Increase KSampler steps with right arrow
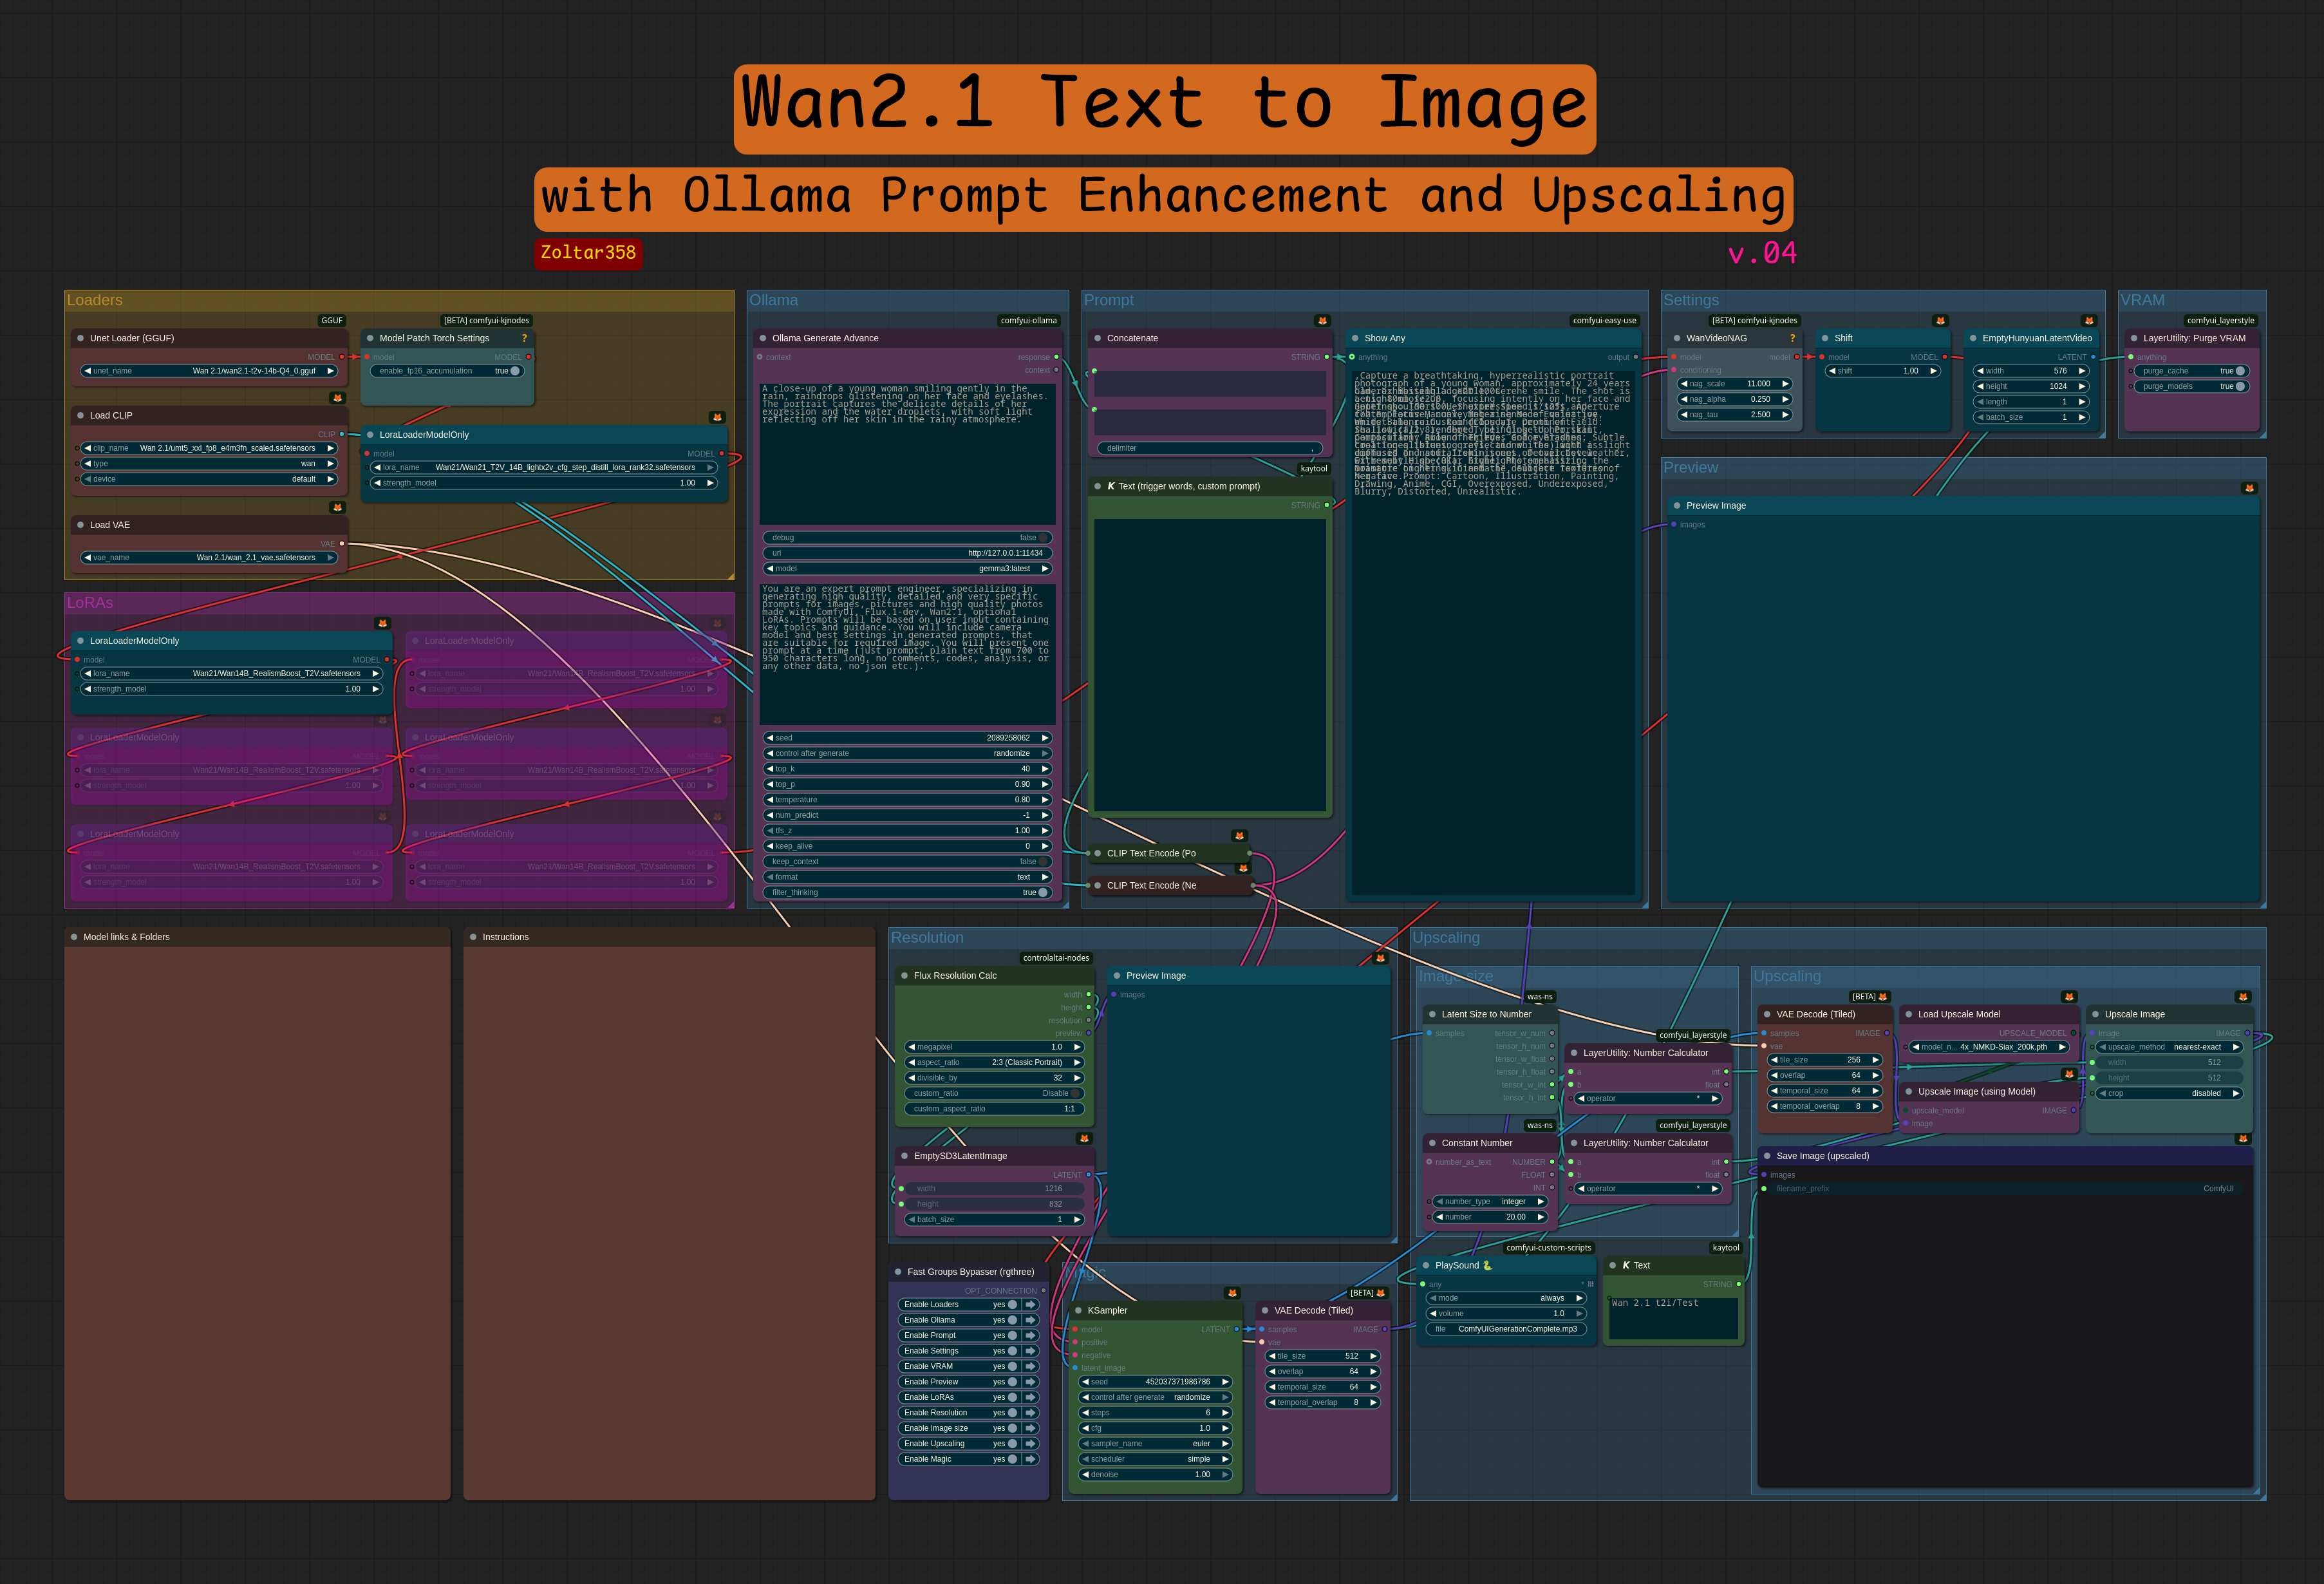The image size is (2324, 1584). coord(1225,1413)
